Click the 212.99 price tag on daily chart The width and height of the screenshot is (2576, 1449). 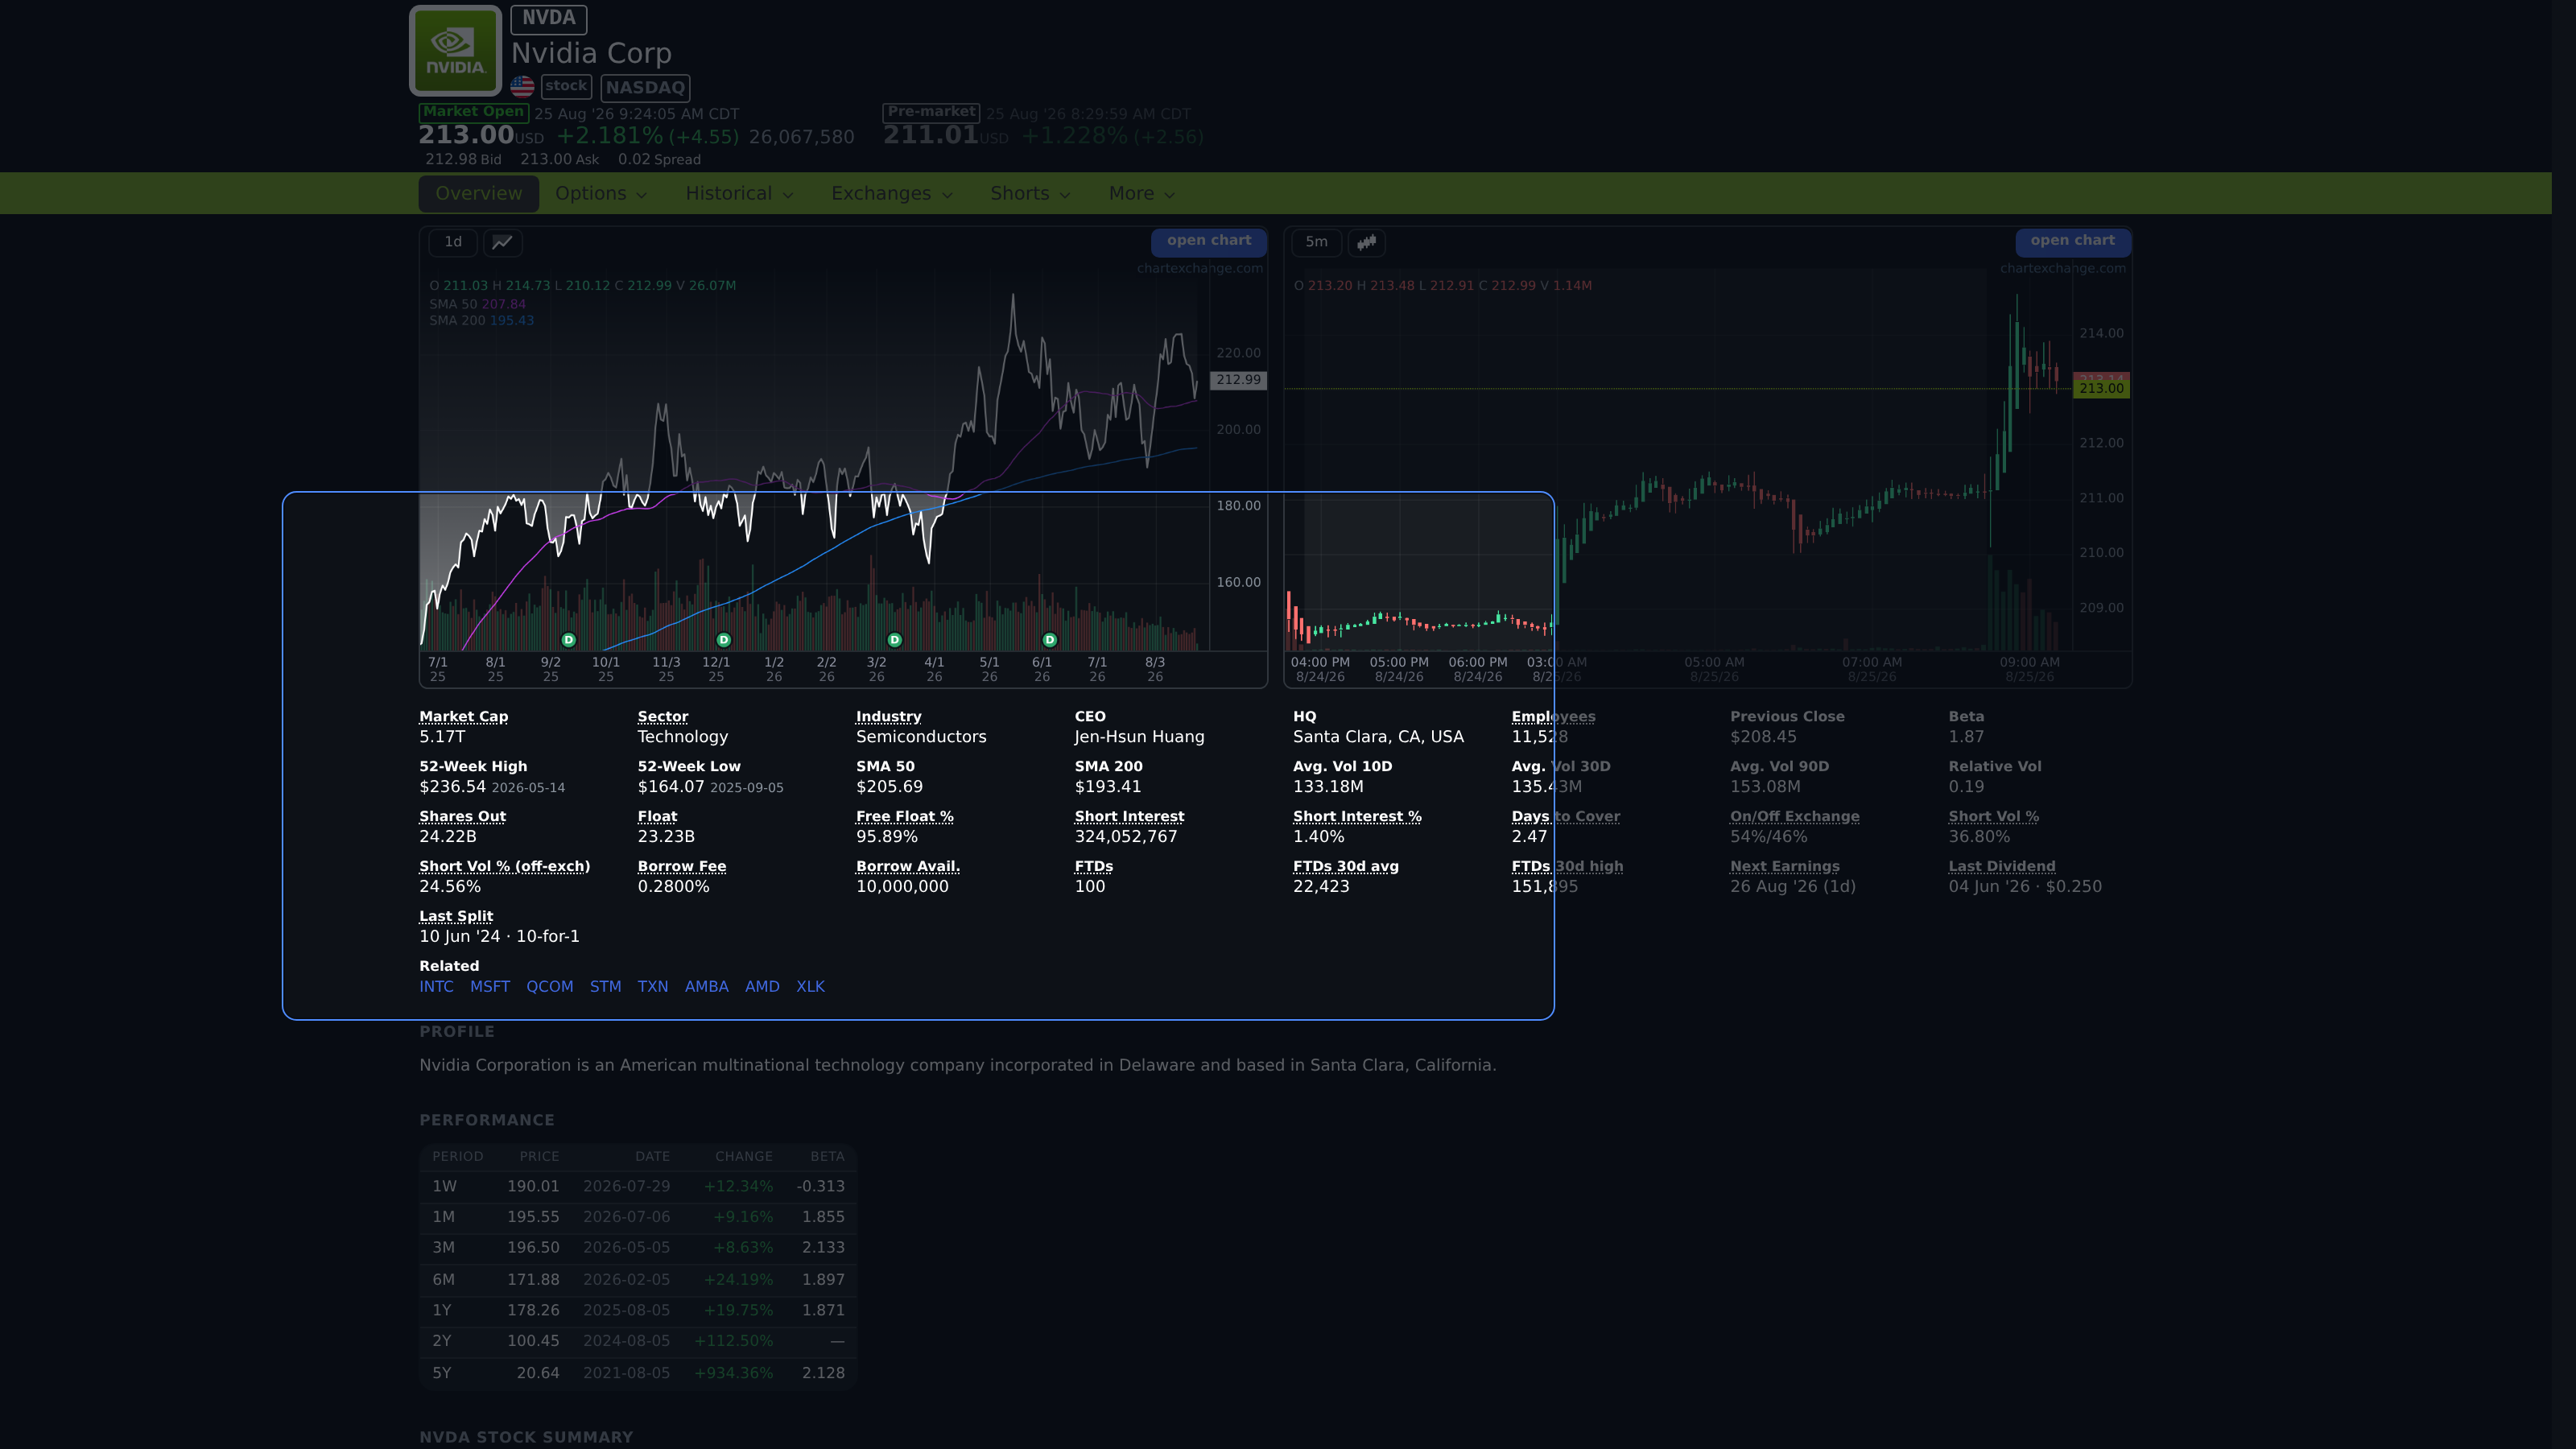[x=1238, y=380]
